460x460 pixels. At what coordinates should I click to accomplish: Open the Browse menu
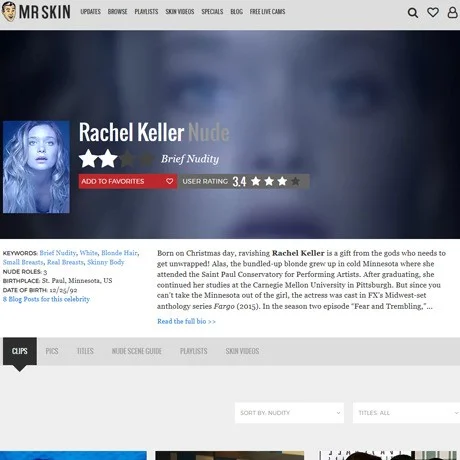point(117,12)
